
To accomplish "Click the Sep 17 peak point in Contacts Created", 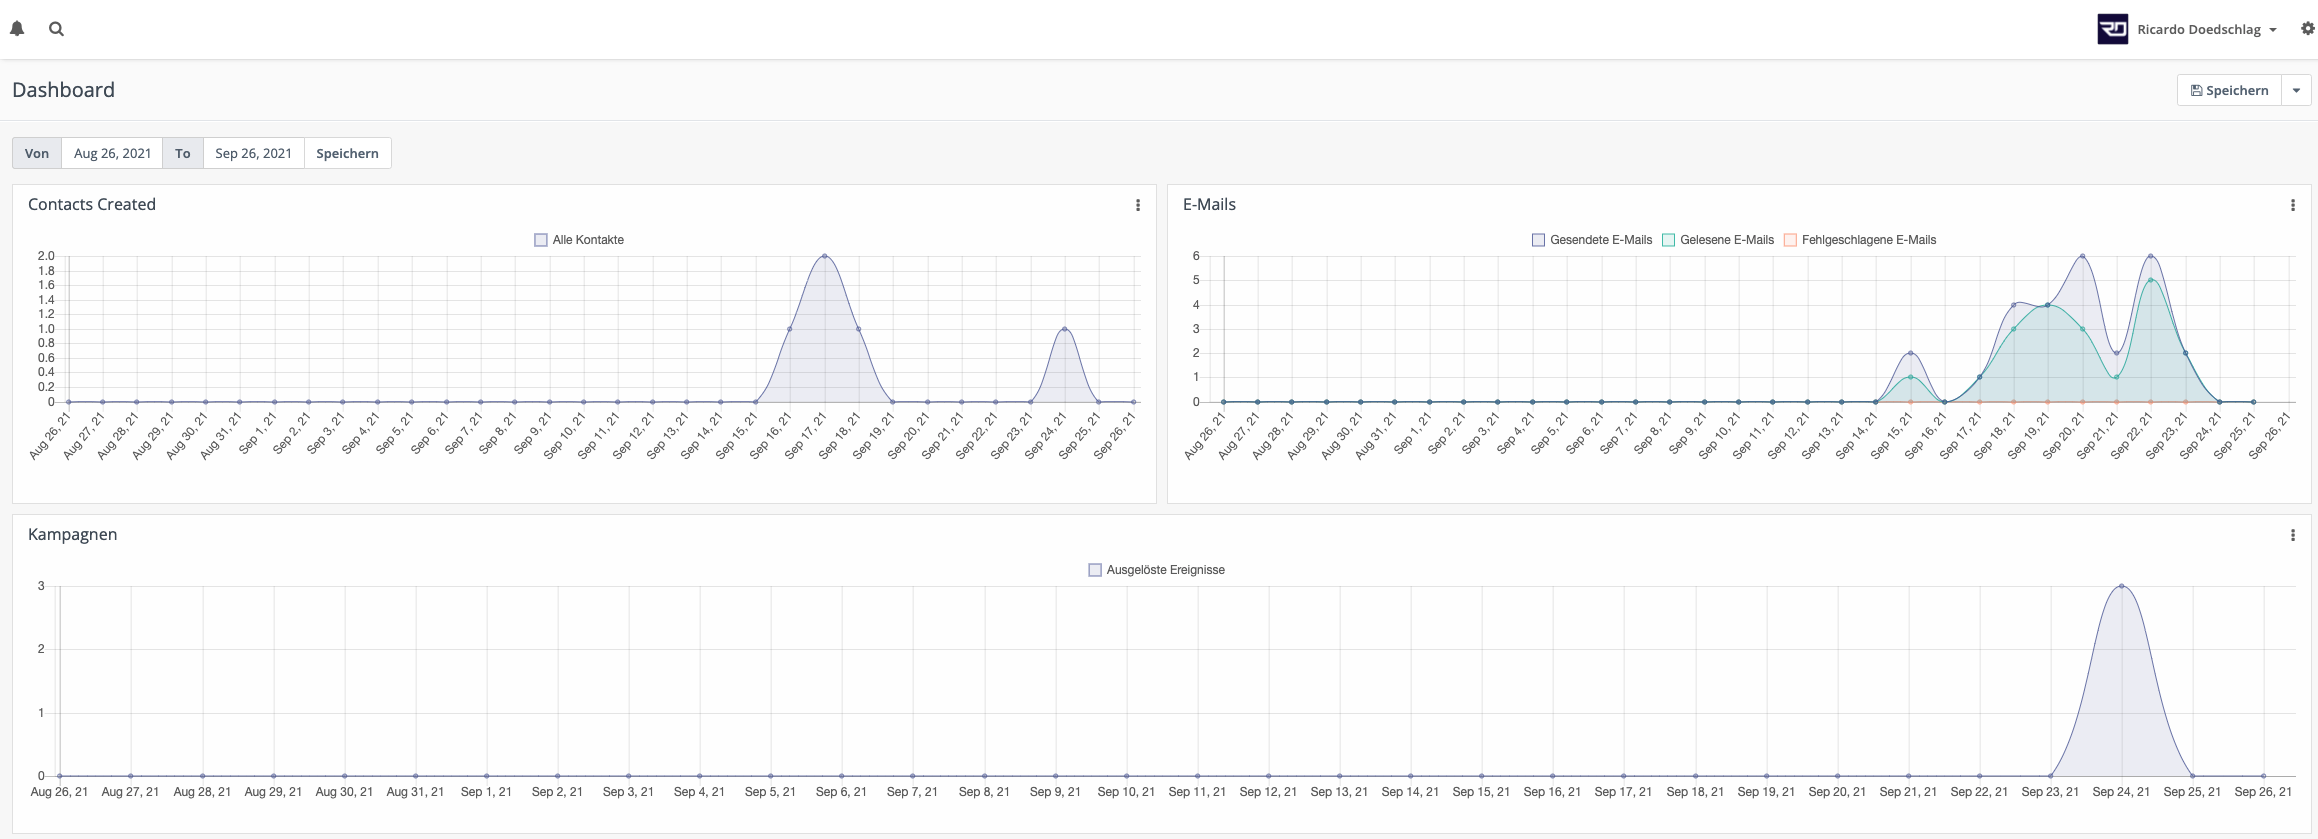I will [824, 256].
